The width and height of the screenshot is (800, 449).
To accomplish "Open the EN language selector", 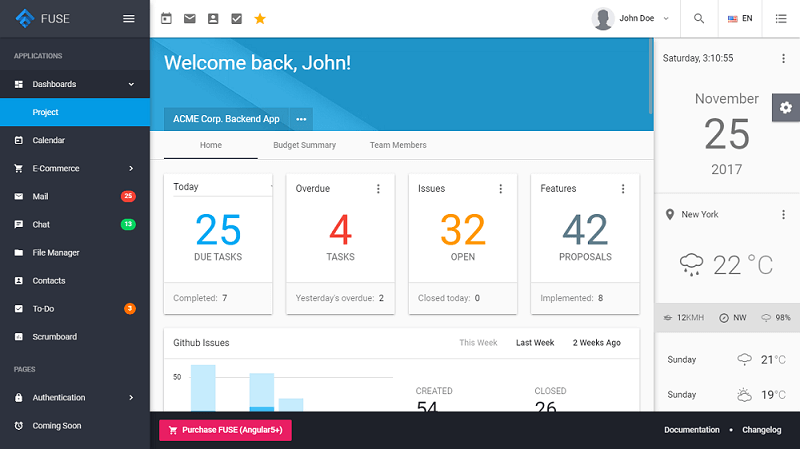I will tap(740, 19).
